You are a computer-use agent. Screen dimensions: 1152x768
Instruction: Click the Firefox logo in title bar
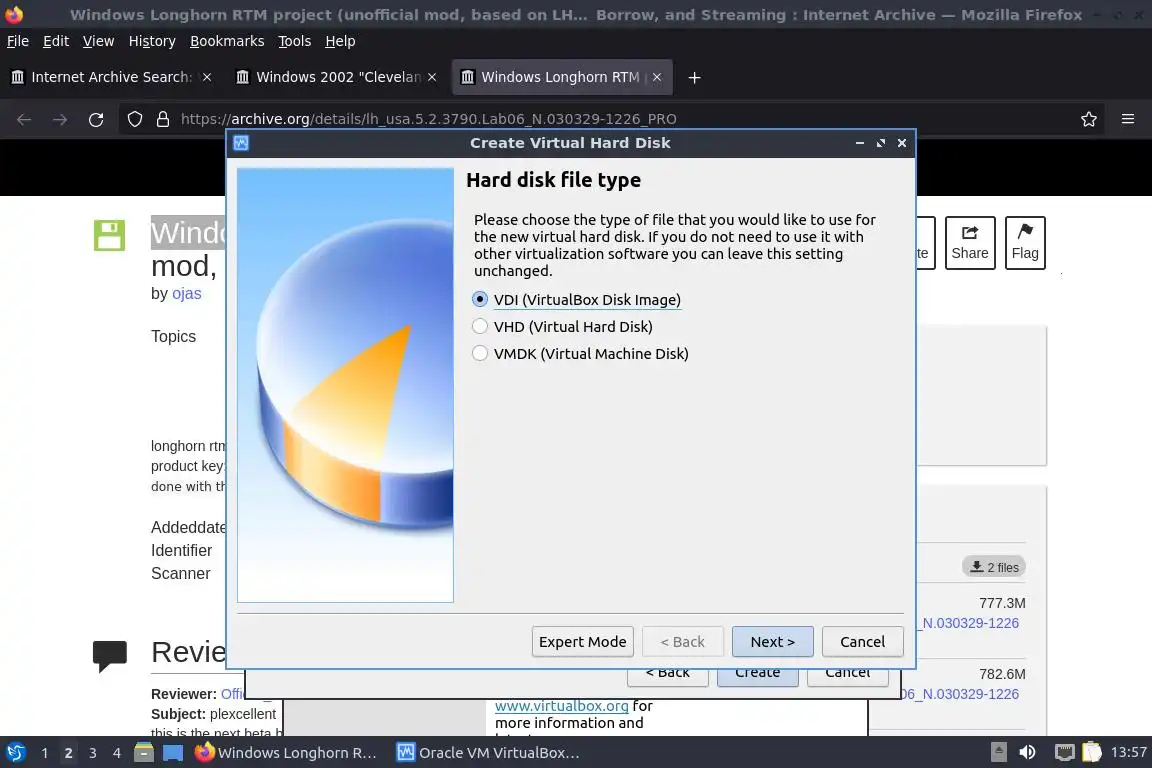click(14, 14)
